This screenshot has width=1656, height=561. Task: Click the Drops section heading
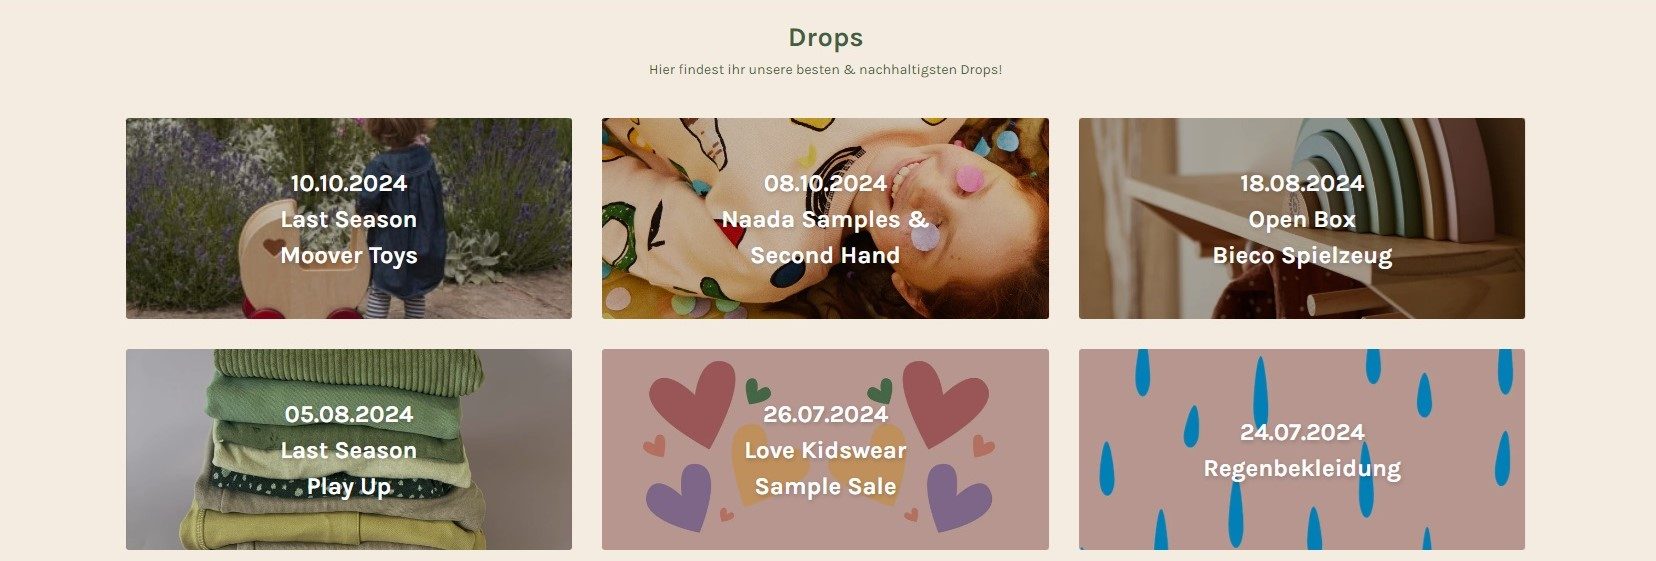click(x=825, y=37)
